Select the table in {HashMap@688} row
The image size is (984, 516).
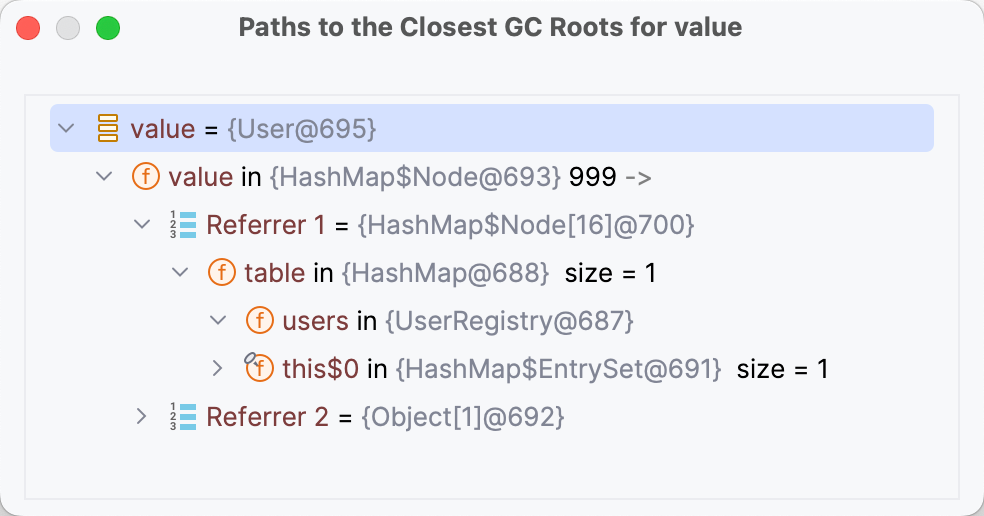[x=450, y=273]
